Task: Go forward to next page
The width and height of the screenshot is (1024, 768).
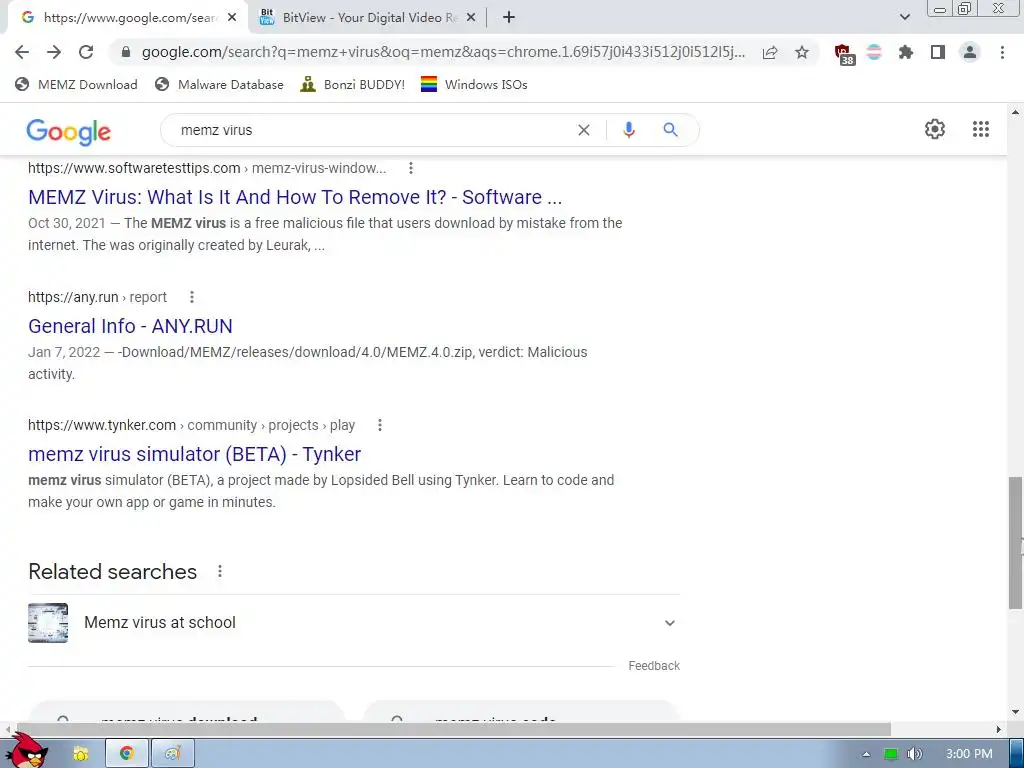Action: (x=54, y=52)
